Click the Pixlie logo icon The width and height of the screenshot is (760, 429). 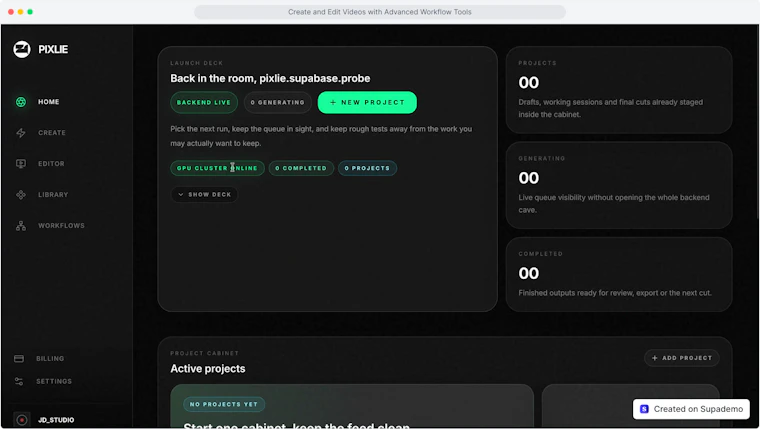tap(22, 49)
